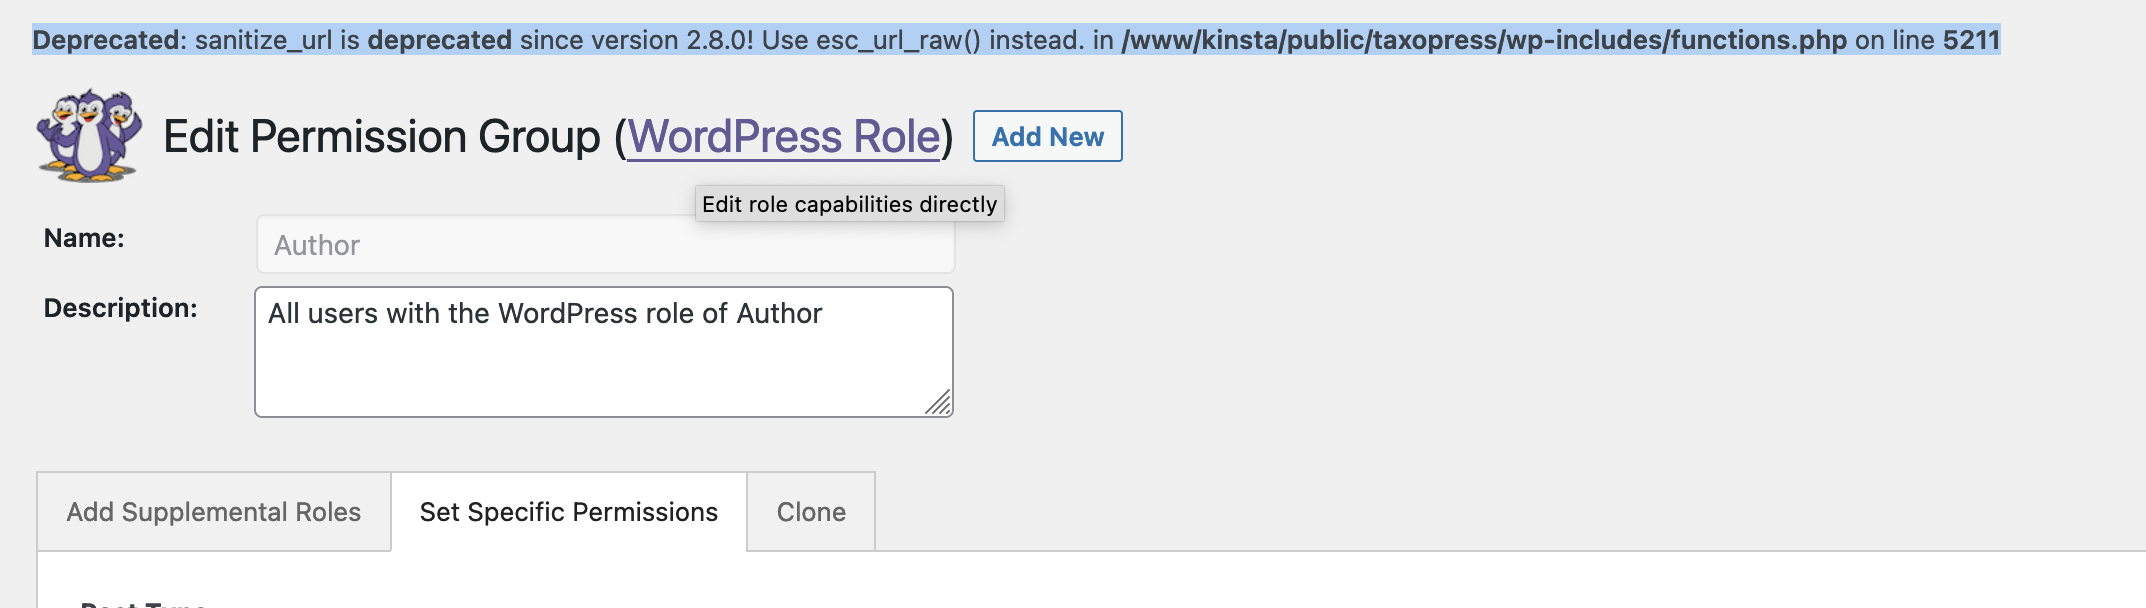Screen dimensions: 2146x608
Task: Click the PublishPress penguins logo icon
Action: click(88, 137)
